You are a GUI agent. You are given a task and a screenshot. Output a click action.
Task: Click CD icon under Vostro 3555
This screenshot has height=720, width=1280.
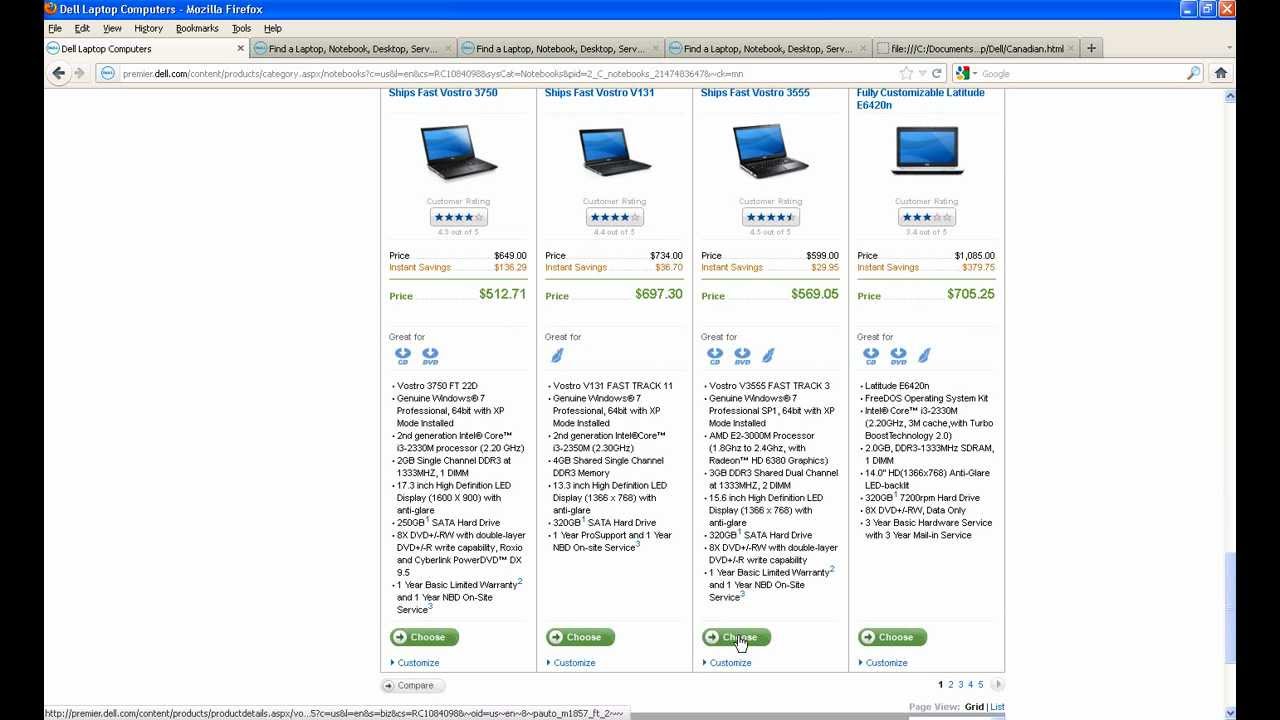[714, 355]
